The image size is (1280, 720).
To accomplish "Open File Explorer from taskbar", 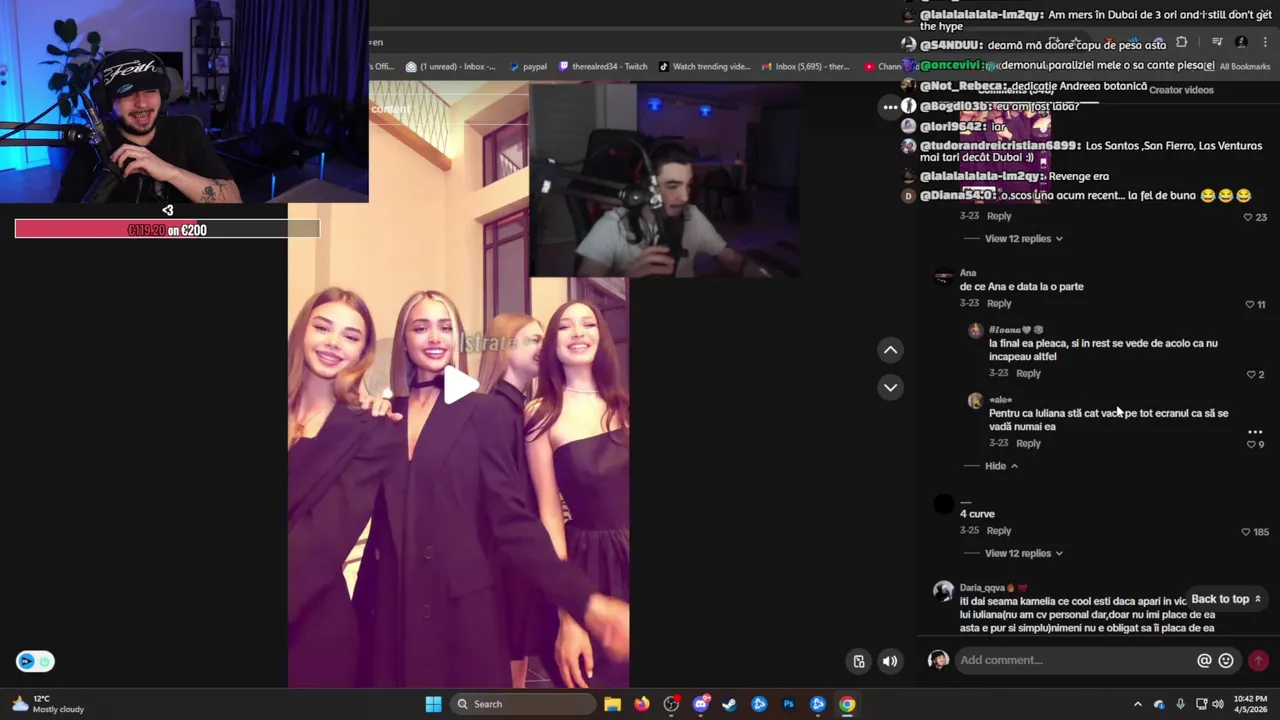I will pyautogui.click(x=612, y=704).
